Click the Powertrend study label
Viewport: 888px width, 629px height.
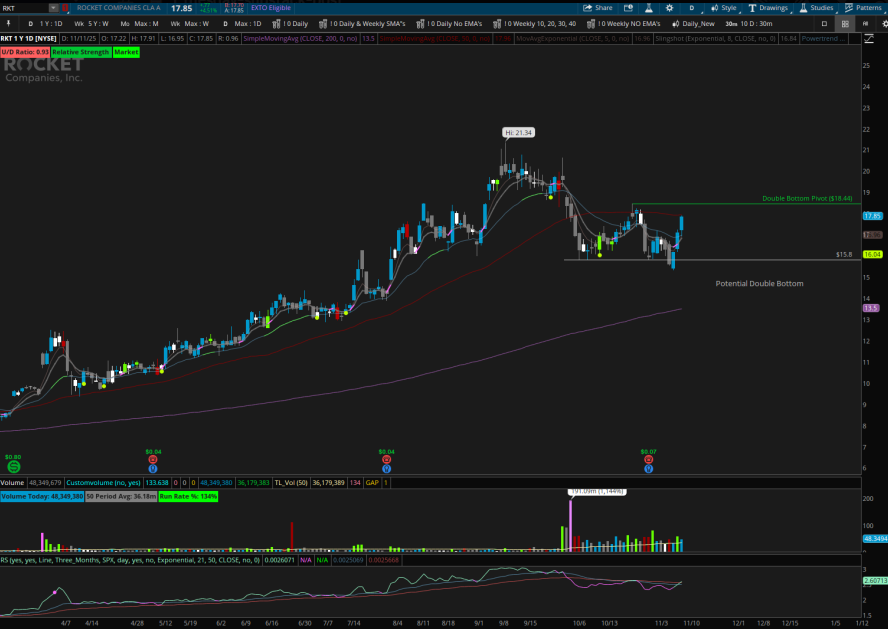click(823, 38)
